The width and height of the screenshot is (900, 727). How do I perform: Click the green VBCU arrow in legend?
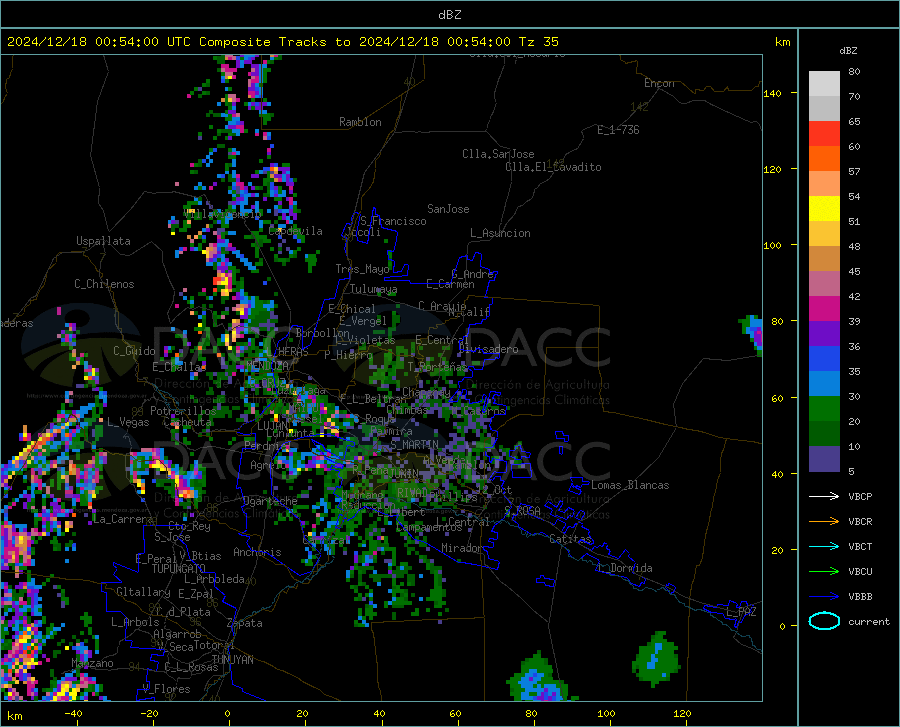824,572
